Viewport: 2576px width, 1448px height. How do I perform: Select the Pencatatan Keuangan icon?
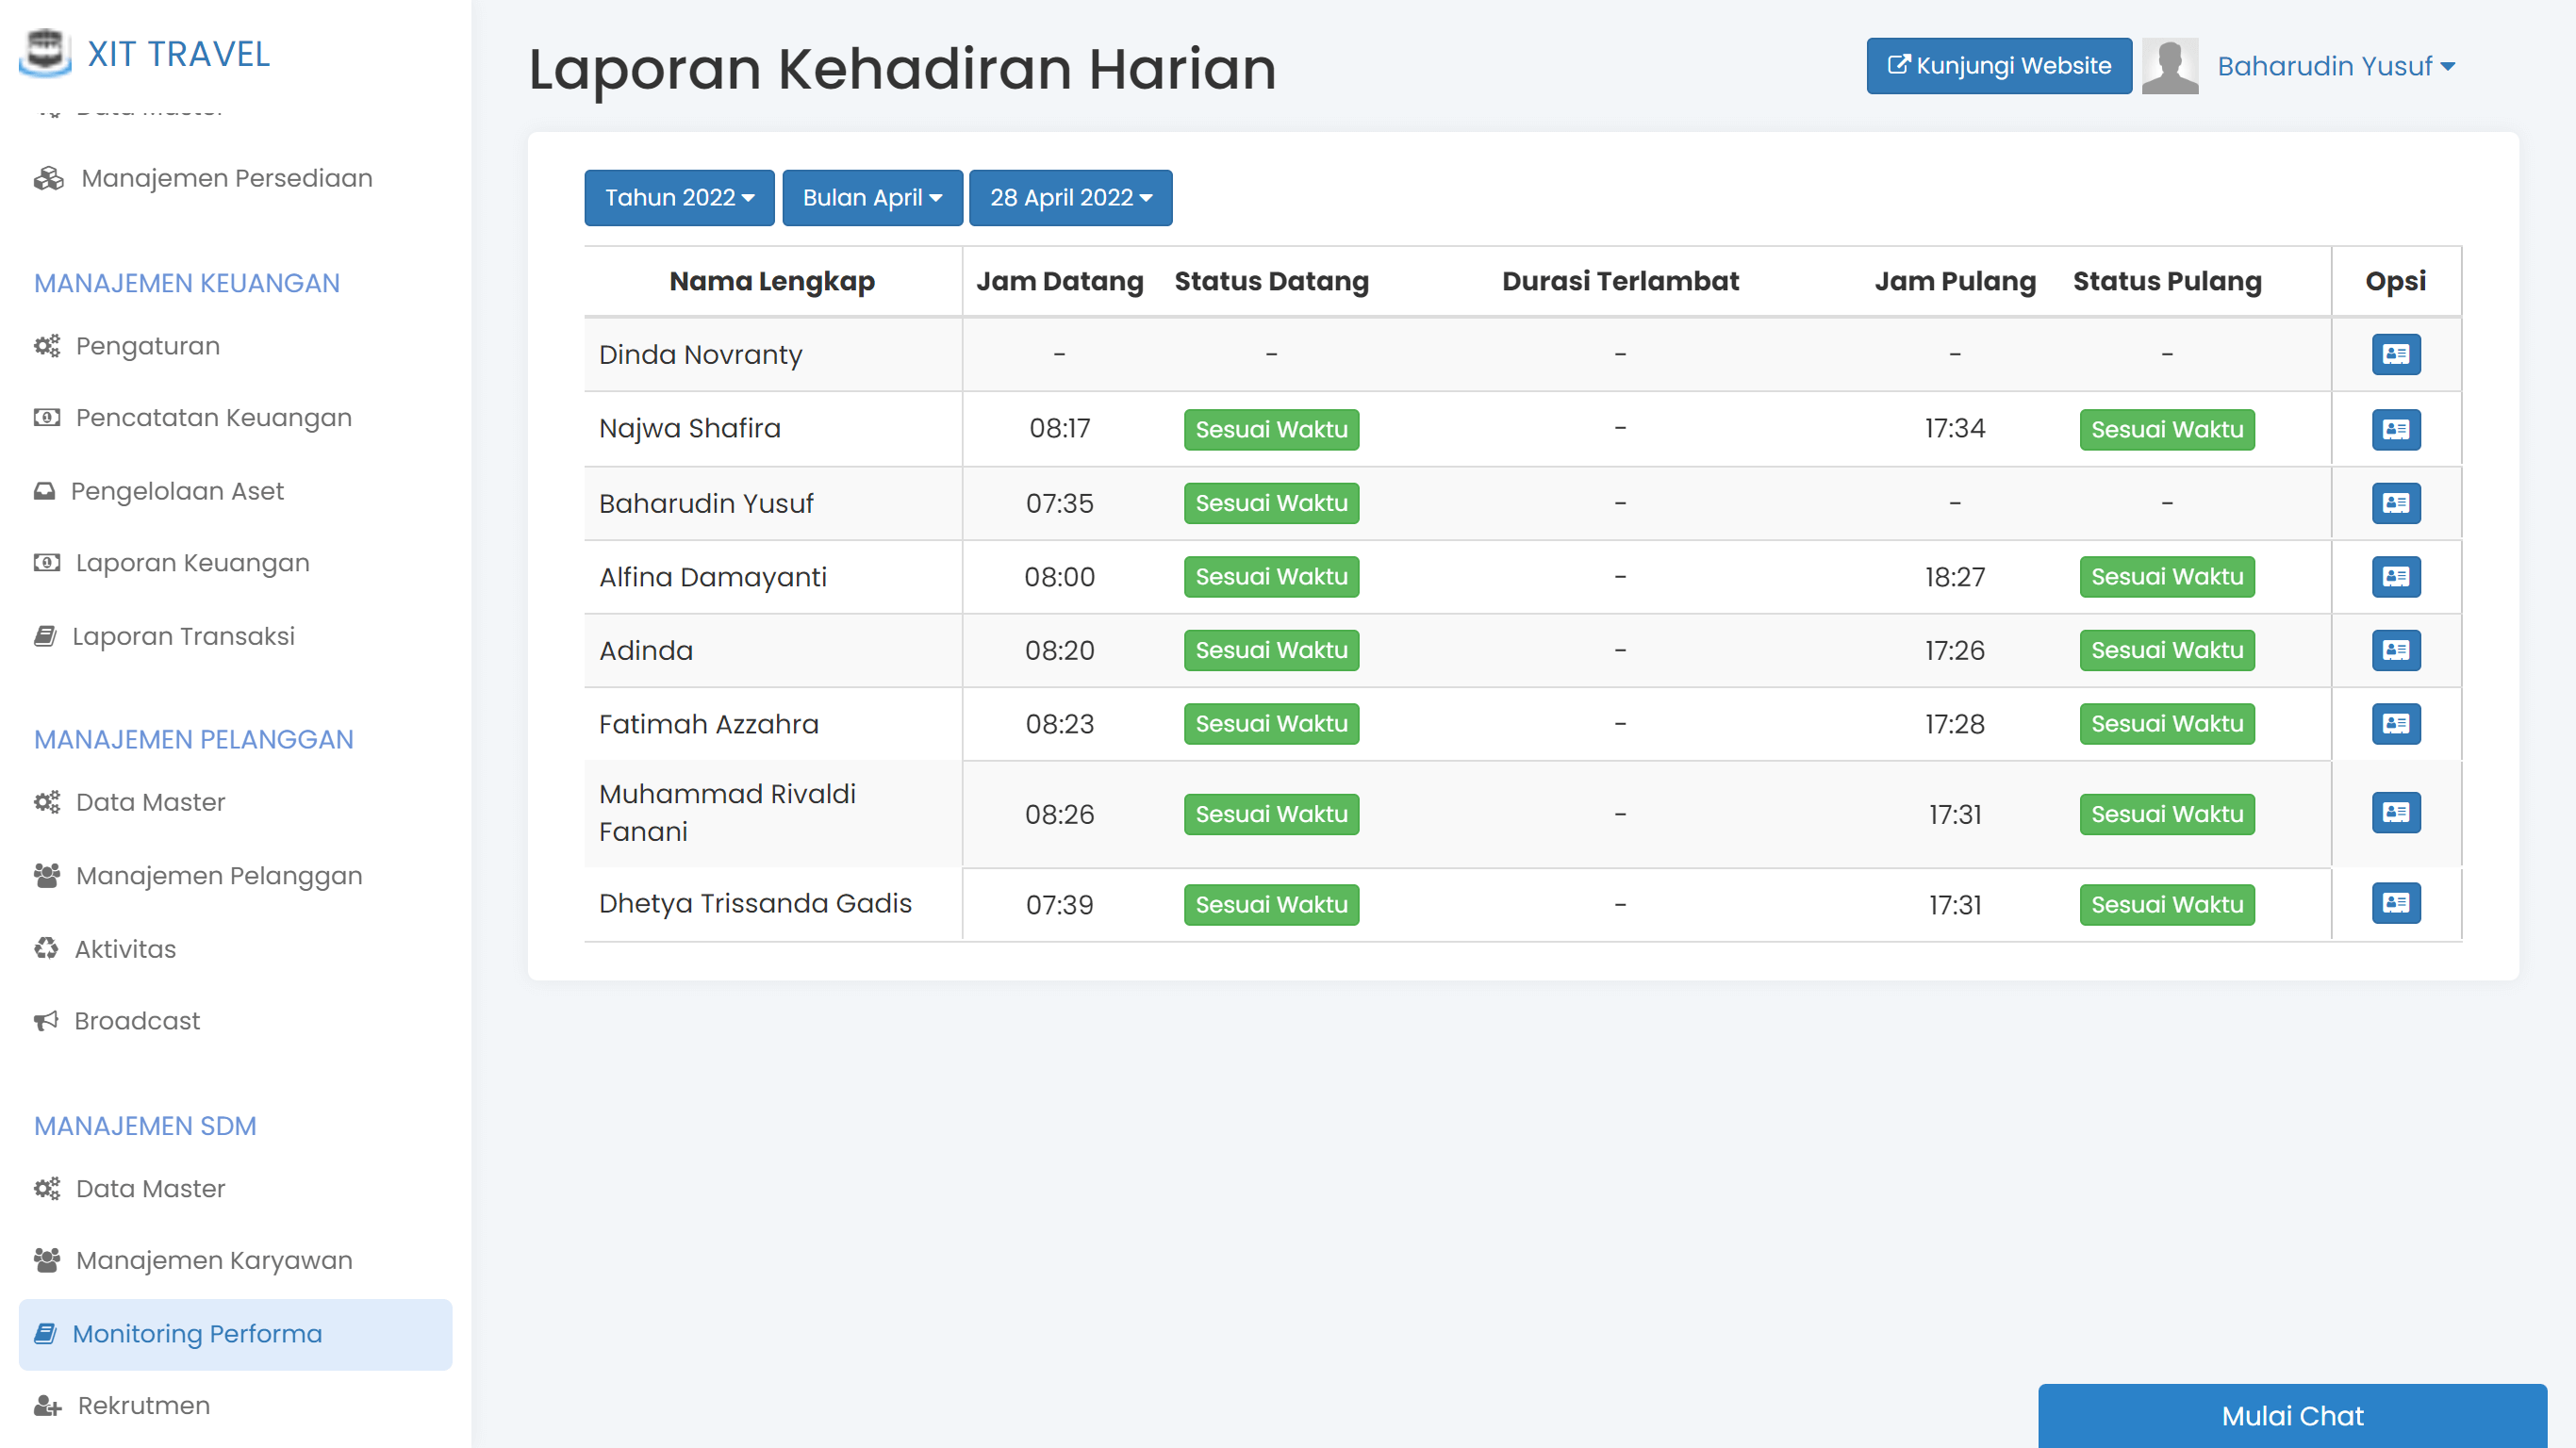coord(46,417)
